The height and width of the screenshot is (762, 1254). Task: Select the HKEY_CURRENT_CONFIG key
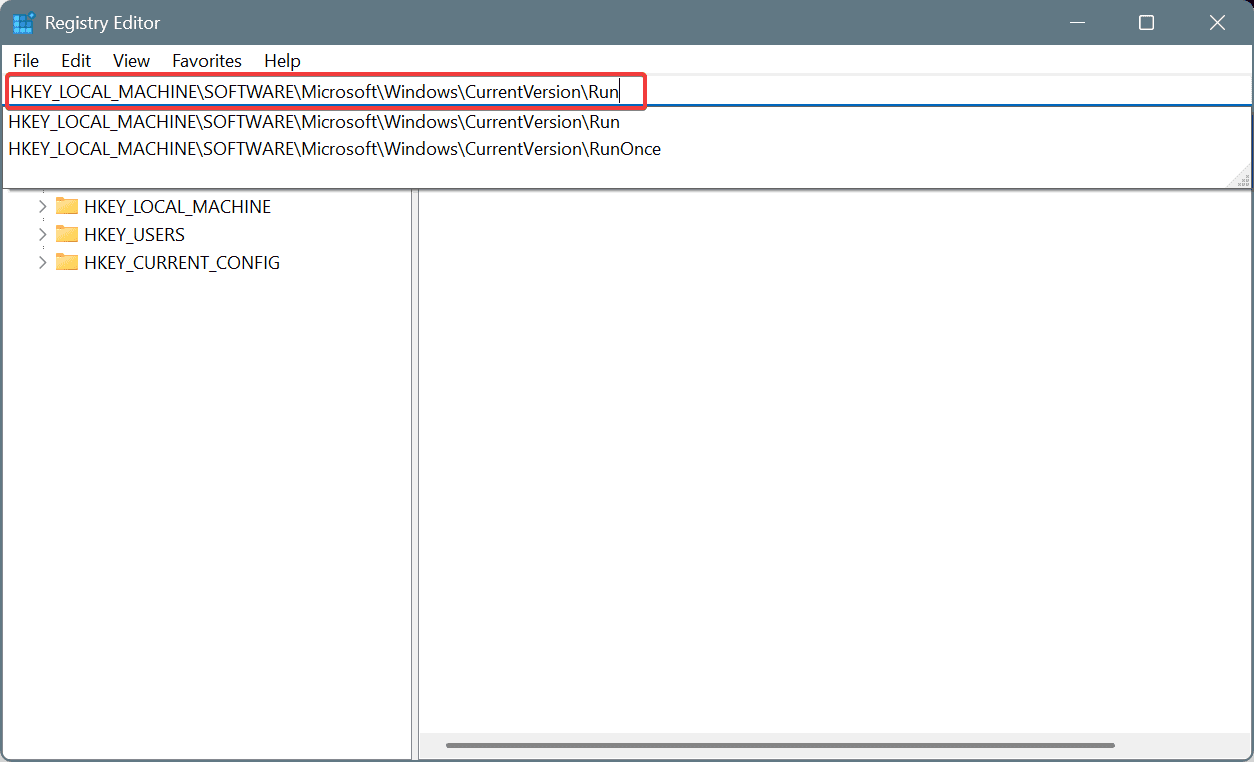[182, 263]
